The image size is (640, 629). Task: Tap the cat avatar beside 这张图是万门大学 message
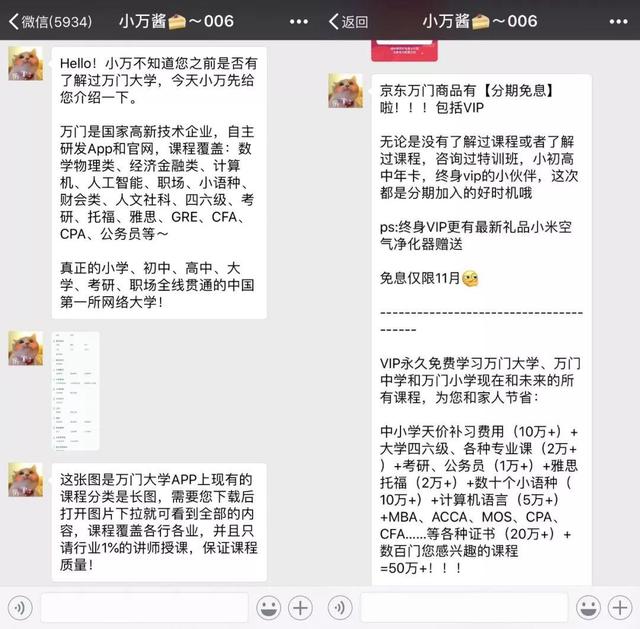coord(26,480)
